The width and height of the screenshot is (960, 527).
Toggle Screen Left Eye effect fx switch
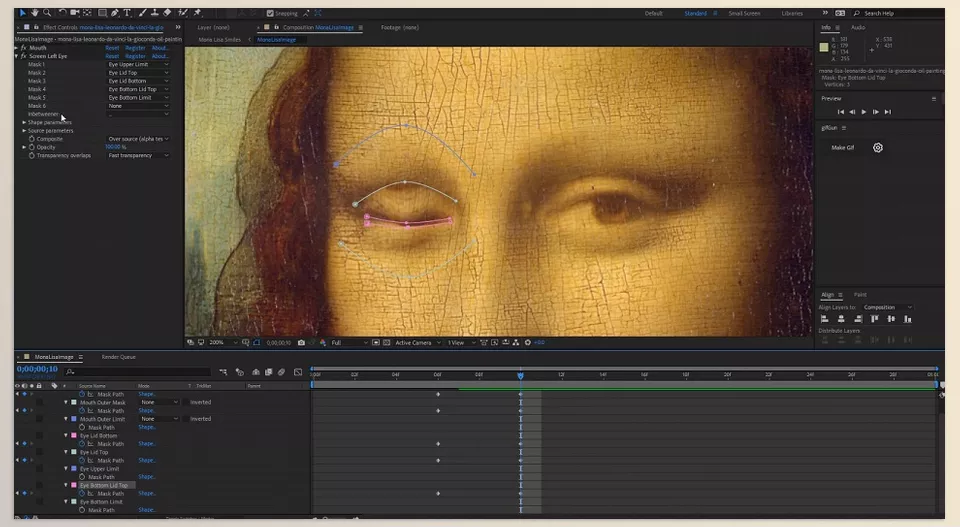pyautogui.click(x=23, y=56)
